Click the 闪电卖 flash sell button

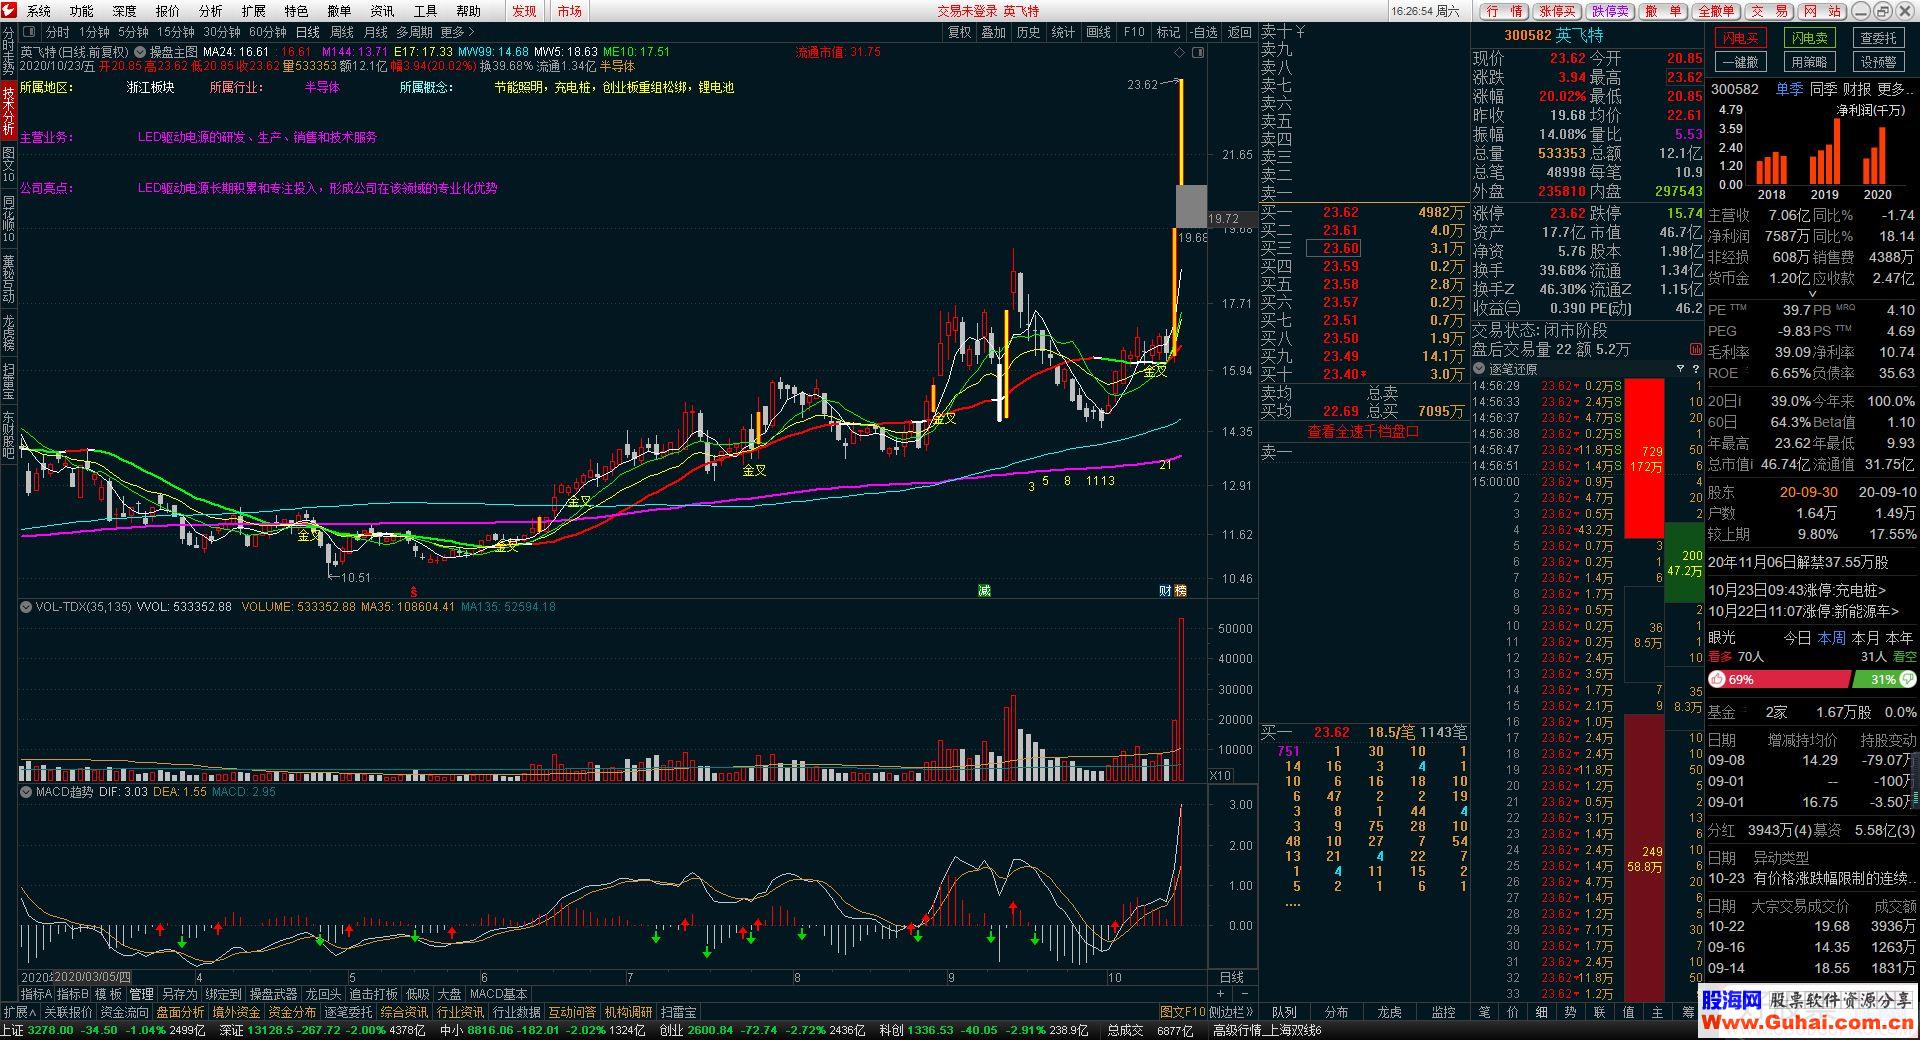pos(1809,38)
